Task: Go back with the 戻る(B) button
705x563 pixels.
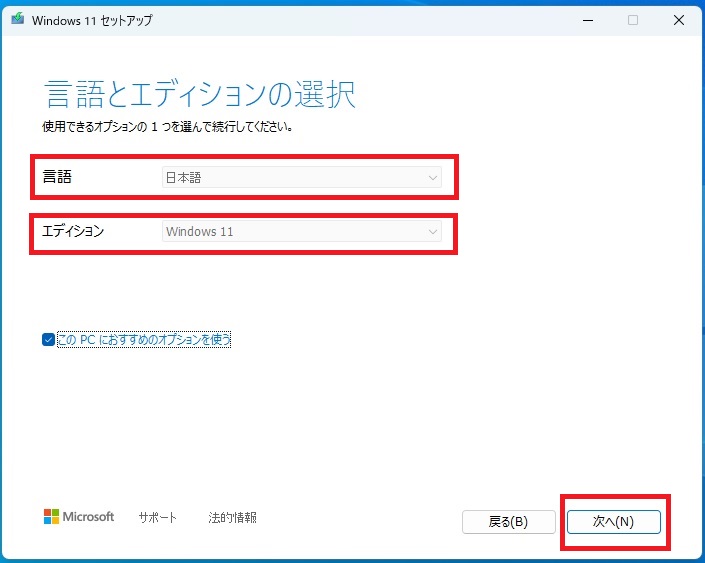Action: [x=508, y=522]
